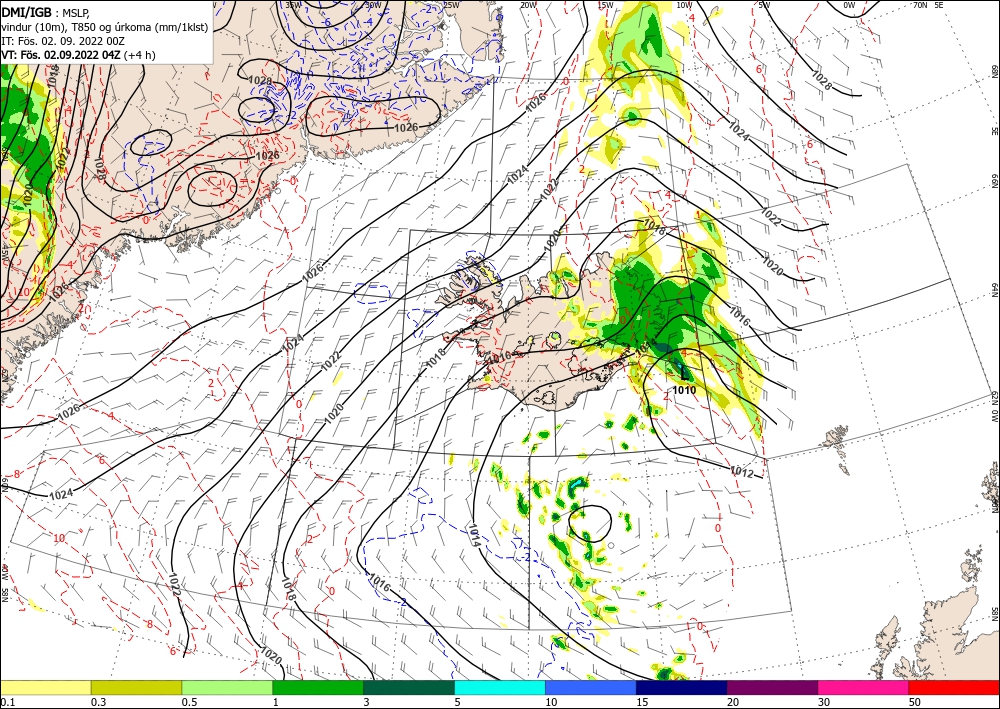Click the bold "1010" low pressure label

(x=684, y=390)
